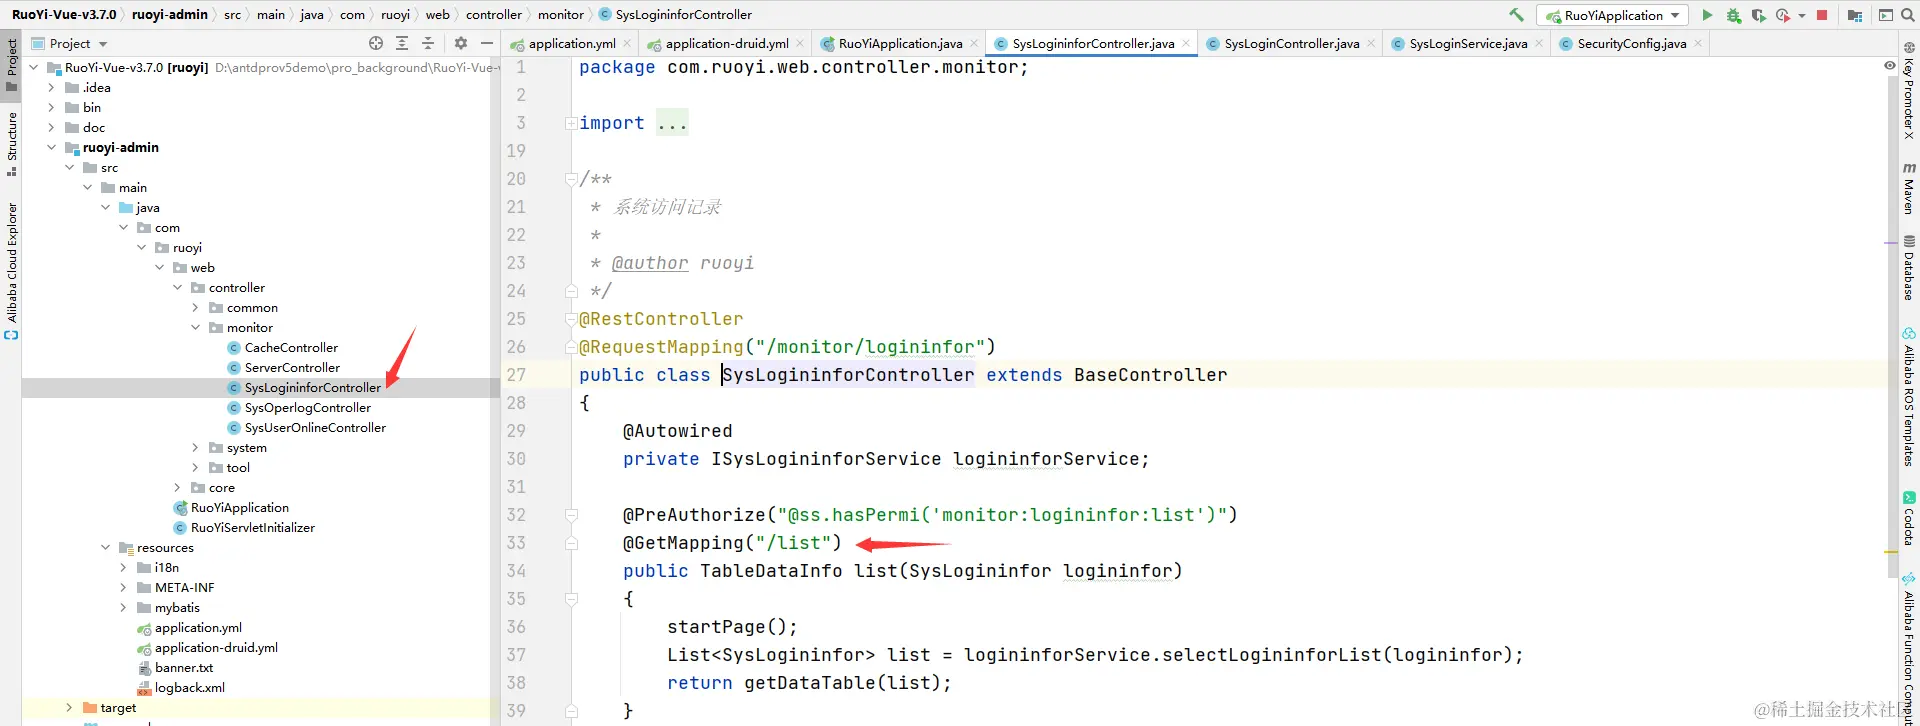Stop the running application with red square
Screen dimensions: 1920x726
[1822, 15]
